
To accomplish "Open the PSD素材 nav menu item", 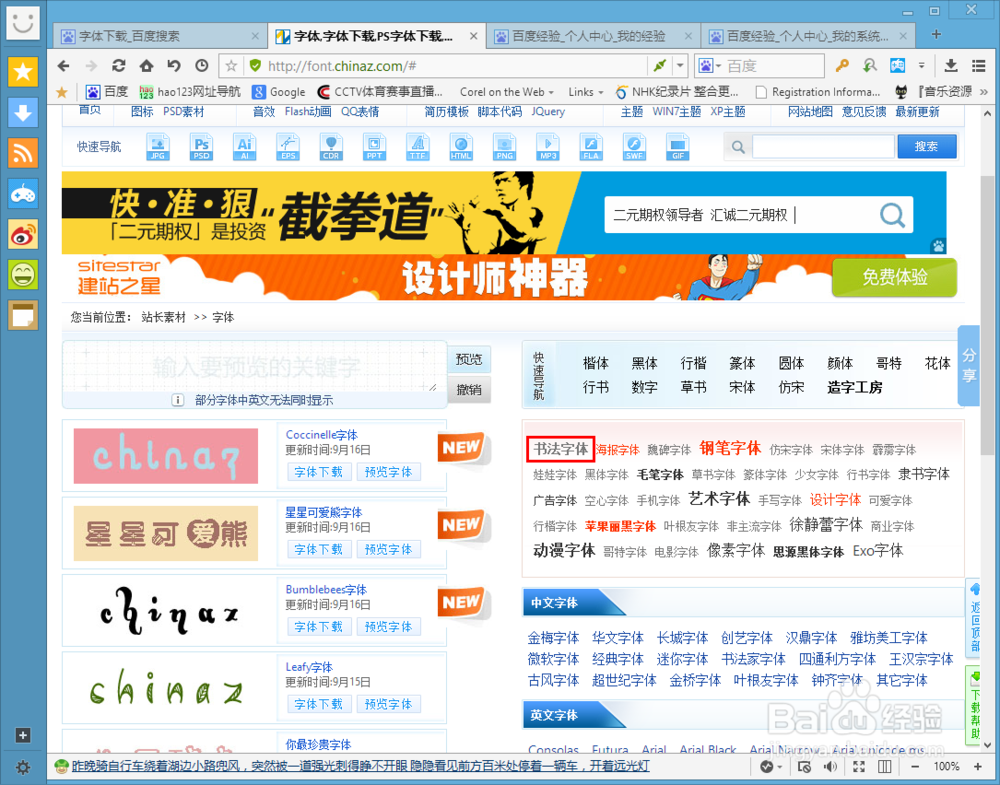I will [184, 112].
